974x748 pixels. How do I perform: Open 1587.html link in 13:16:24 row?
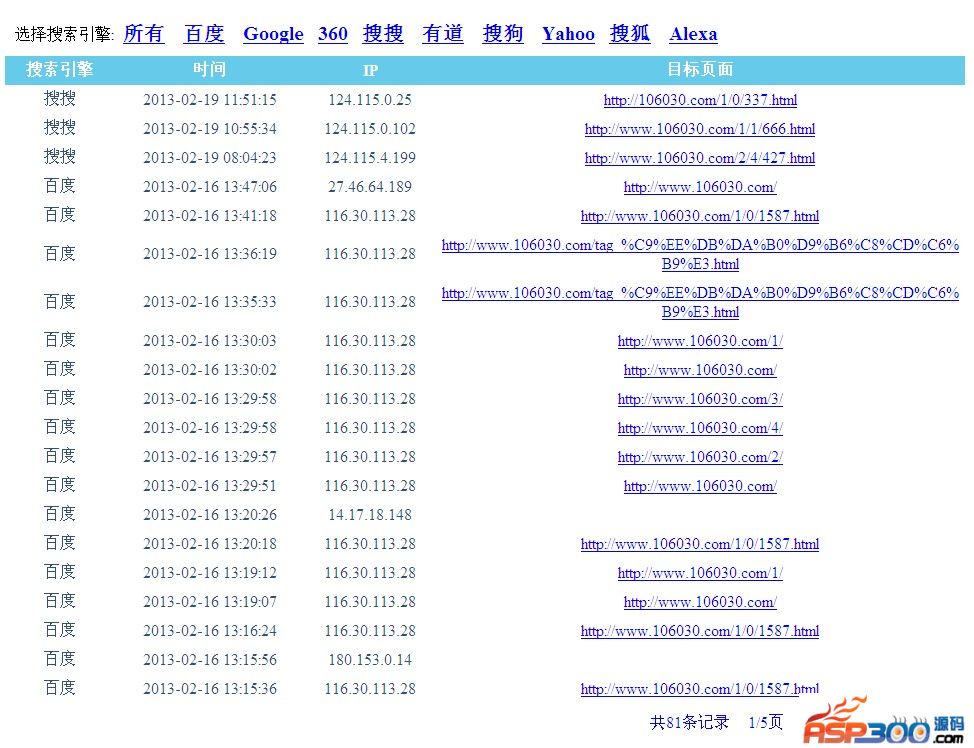coord(700,631)
